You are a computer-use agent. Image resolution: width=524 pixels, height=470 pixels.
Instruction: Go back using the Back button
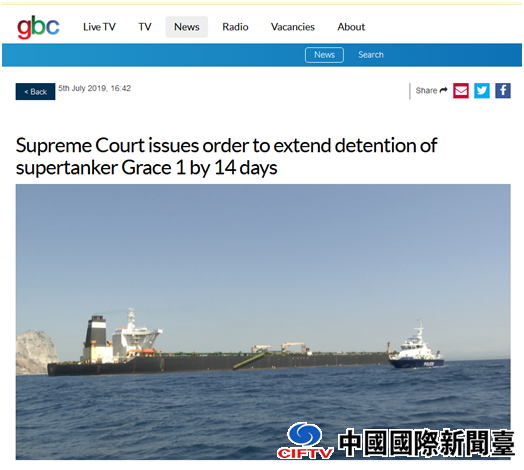(x=35, y=92)
